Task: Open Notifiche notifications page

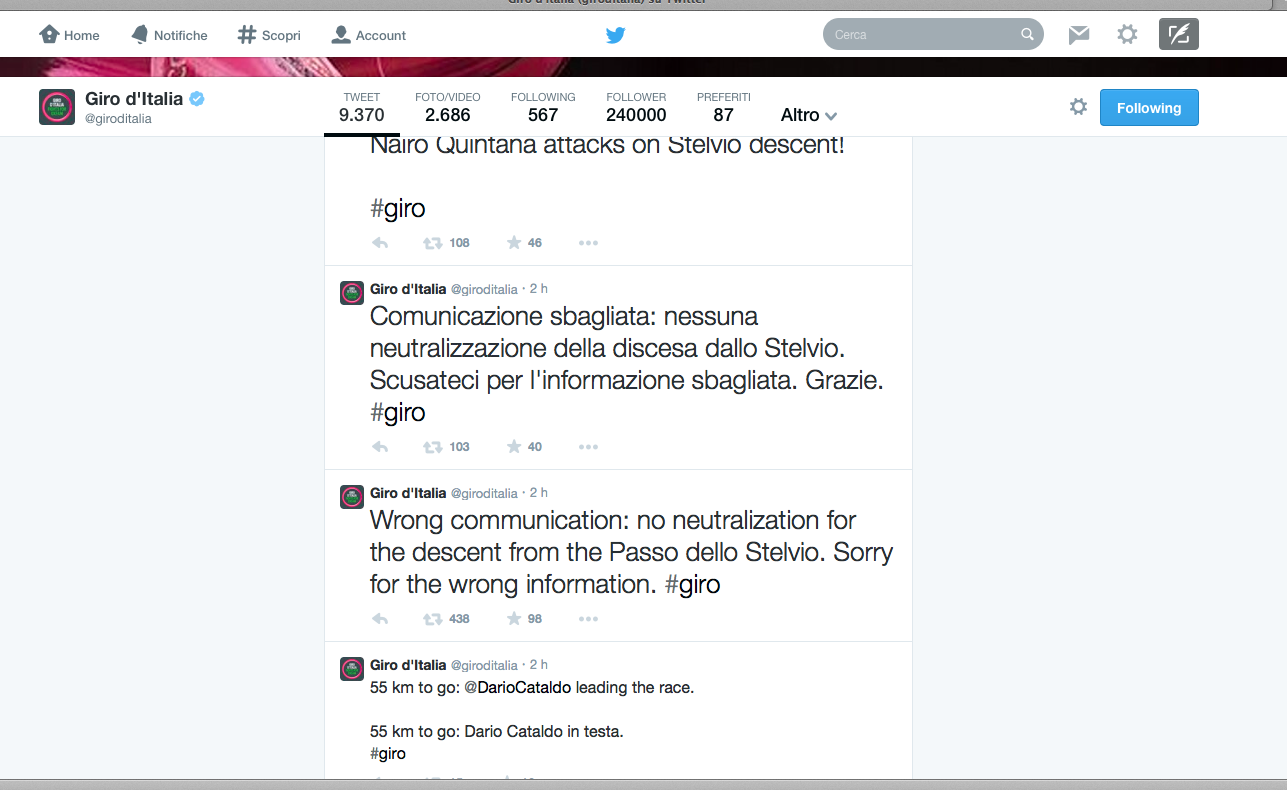Action: point(169,35)
